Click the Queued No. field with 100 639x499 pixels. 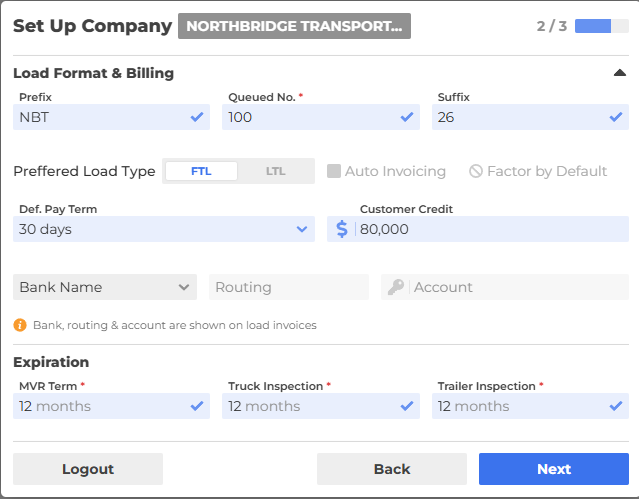321,117
